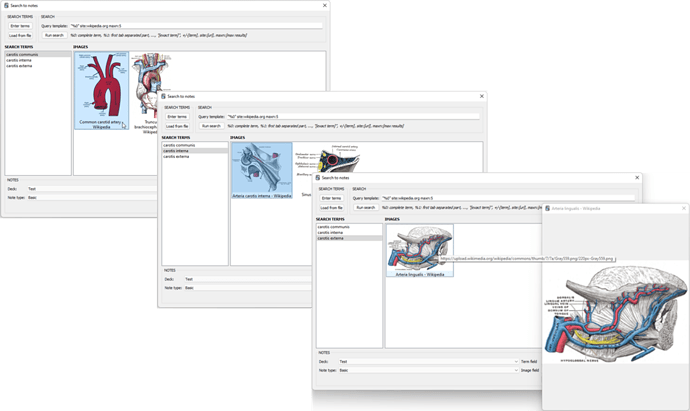Click Enter terms in middle window

177,116
